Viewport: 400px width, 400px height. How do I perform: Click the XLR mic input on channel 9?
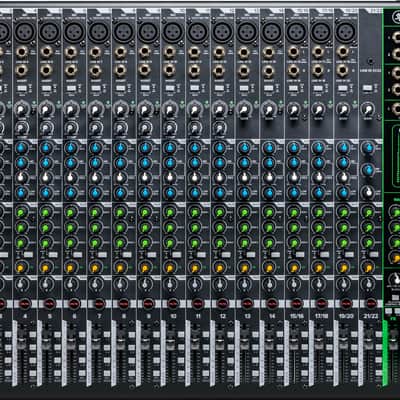click(x=148, y=33)
